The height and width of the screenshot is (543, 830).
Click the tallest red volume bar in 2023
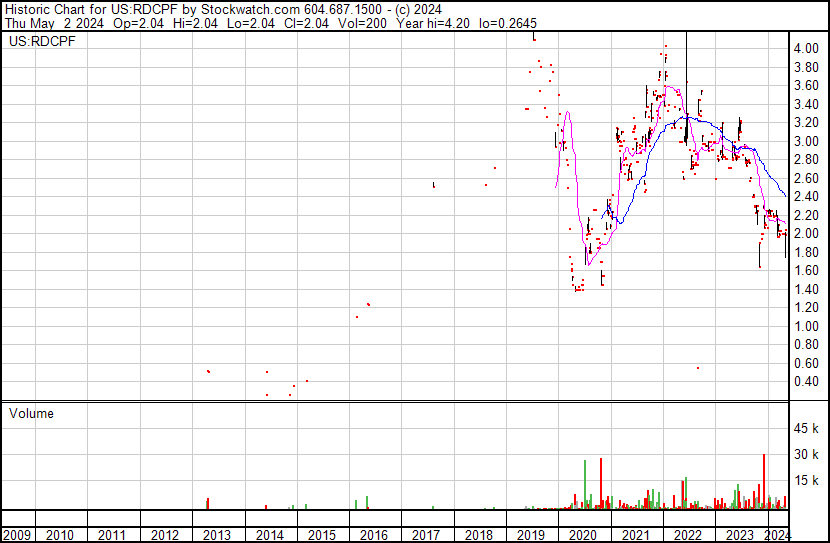[764, 481]
